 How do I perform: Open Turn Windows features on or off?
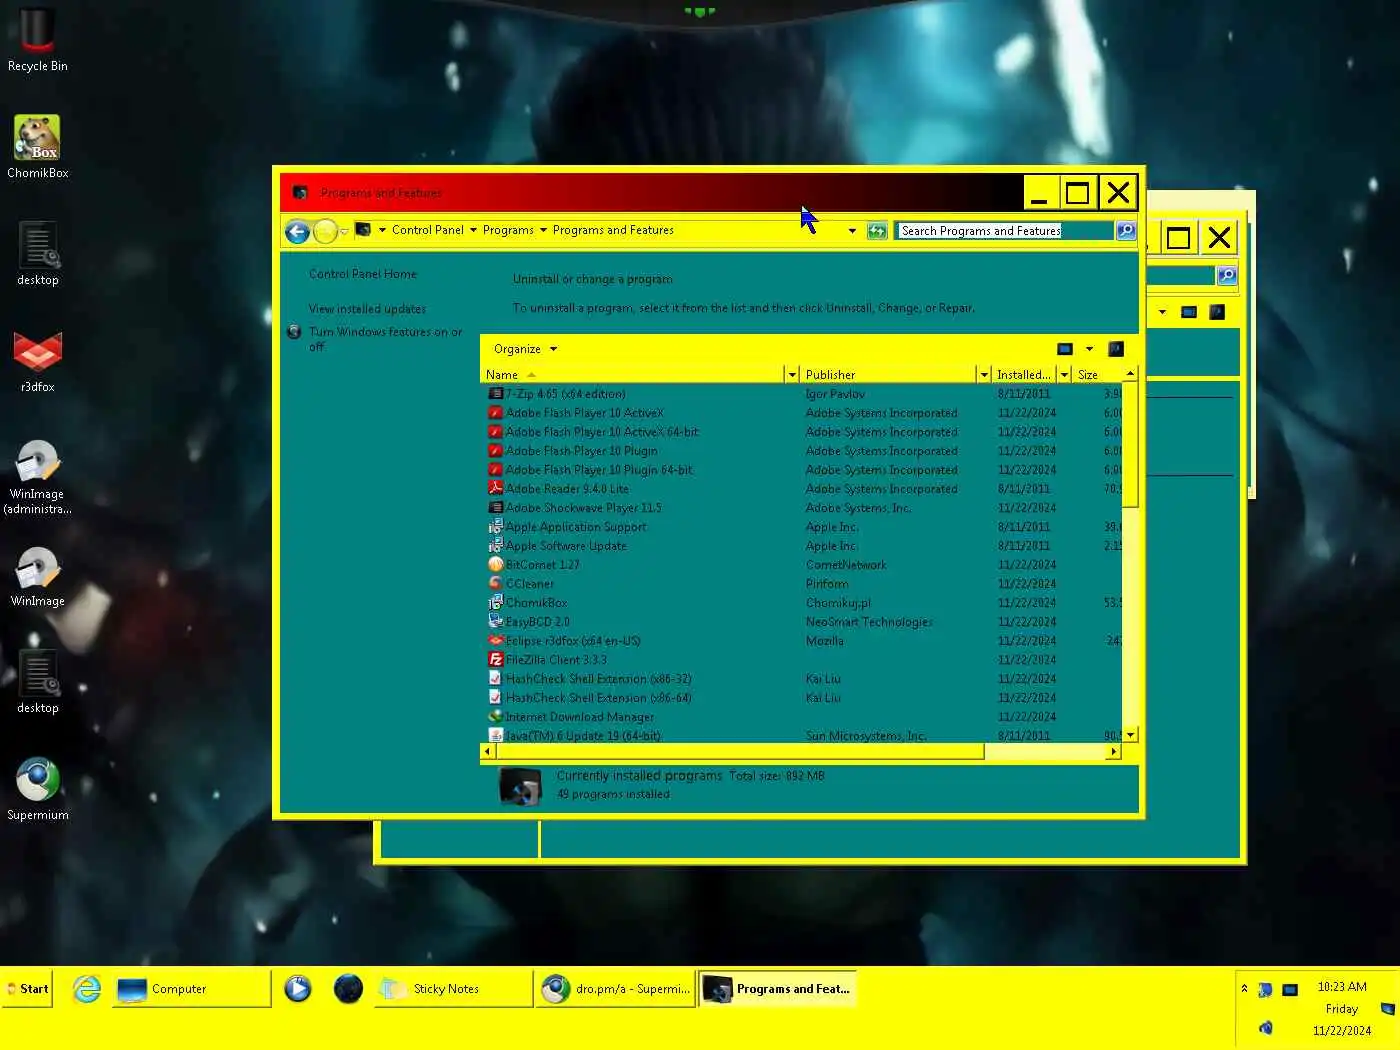point(386,339)
